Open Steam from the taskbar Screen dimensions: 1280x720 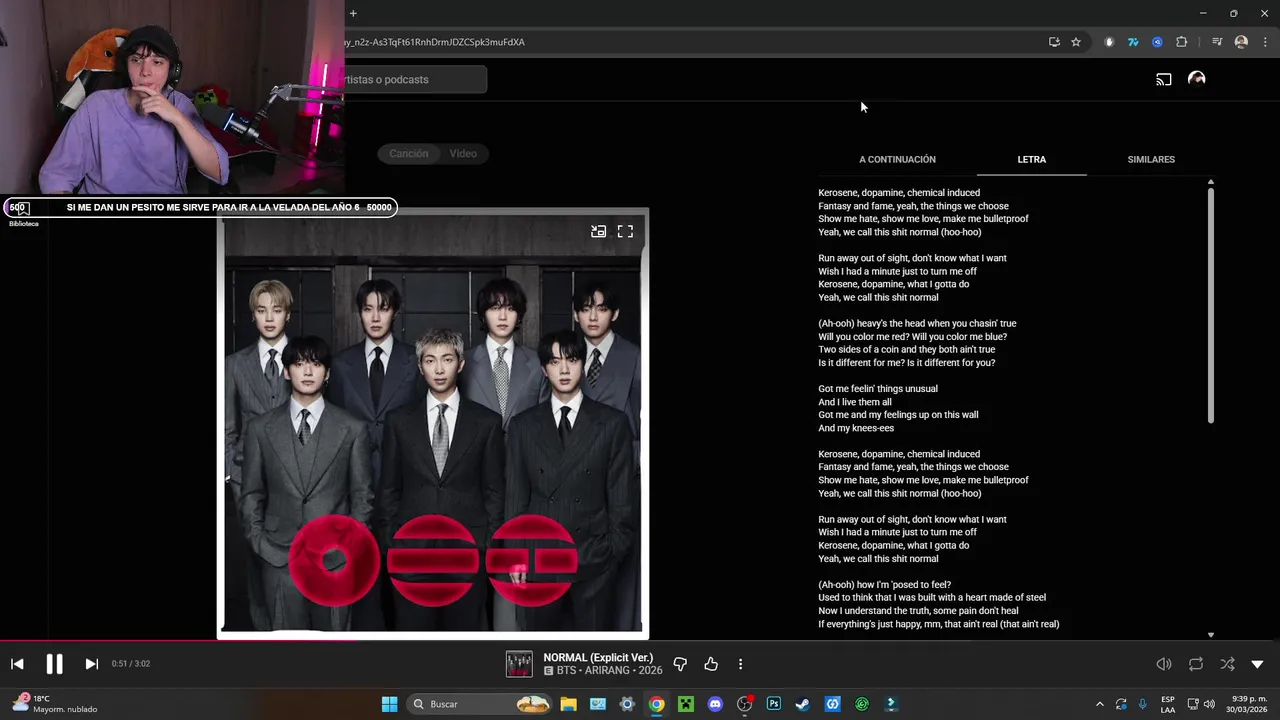pos(803,704)
